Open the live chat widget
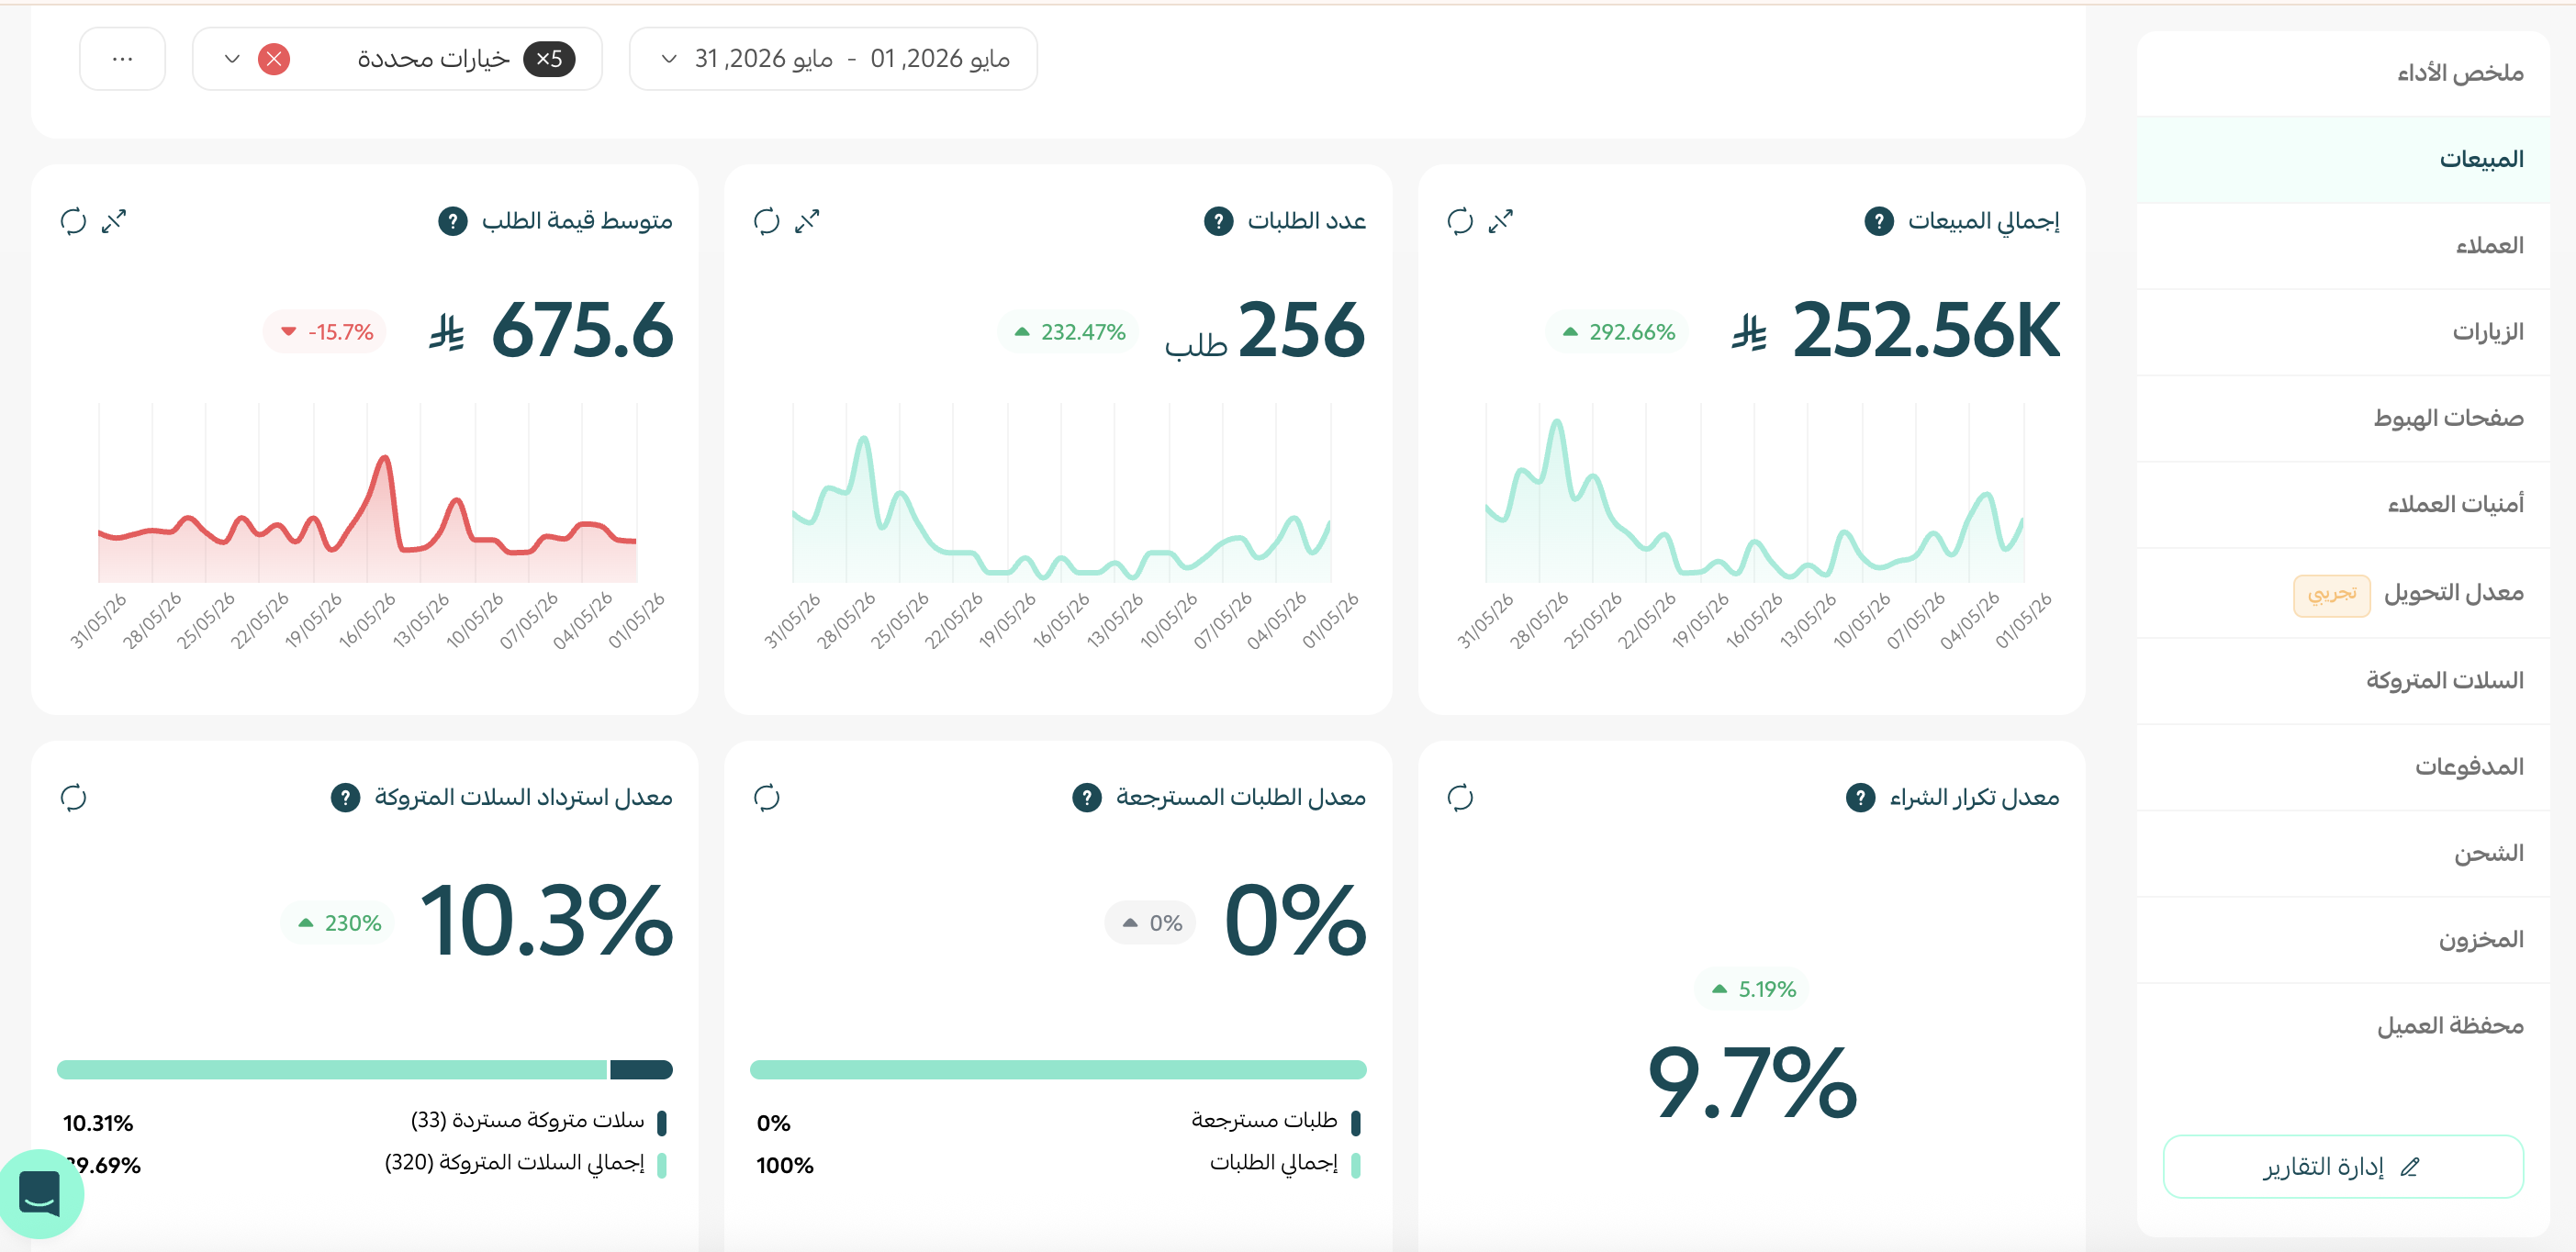The width and height of the screenshot is (2576, 1252). point(40,1193)
